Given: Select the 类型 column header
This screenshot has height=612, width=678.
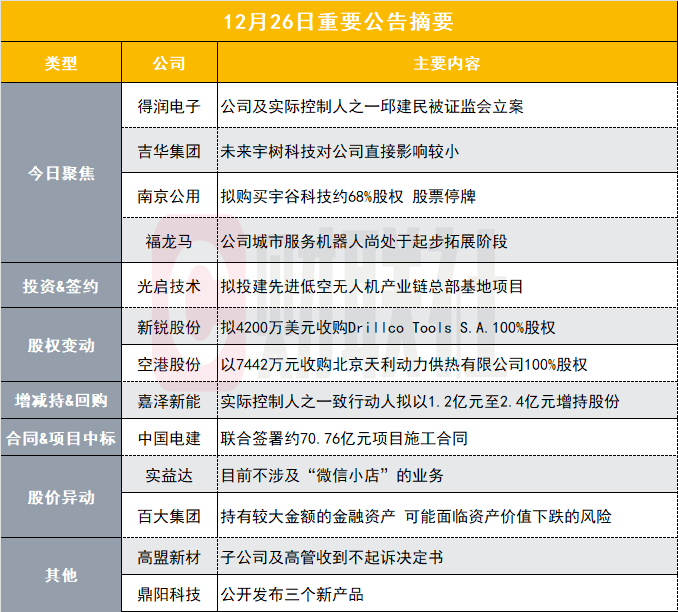Looking at the screenshot, I should click(x=61, y=63).
